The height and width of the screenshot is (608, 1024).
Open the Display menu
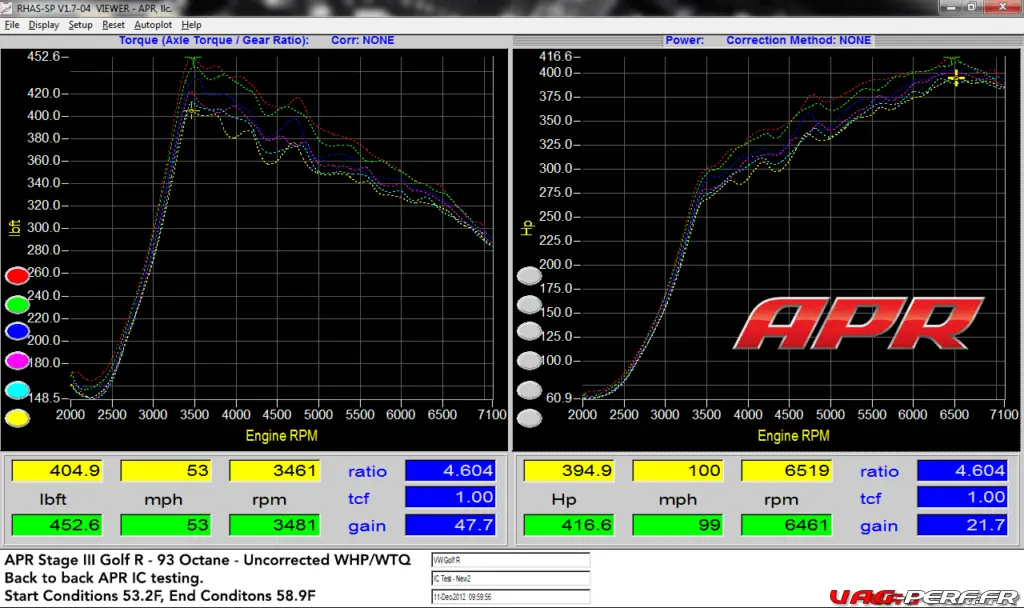click(44, 25)
